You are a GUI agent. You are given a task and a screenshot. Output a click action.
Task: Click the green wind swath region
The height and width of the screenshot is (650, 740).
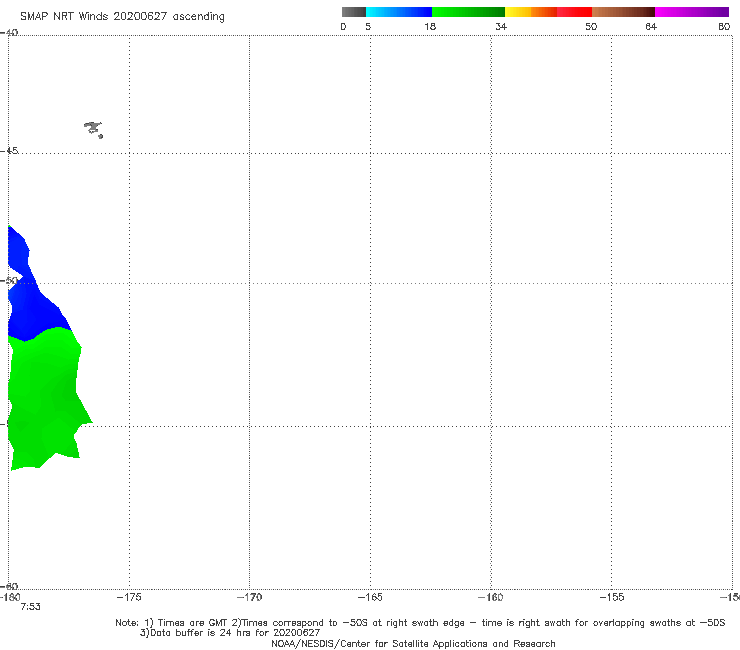click(45, 397)
